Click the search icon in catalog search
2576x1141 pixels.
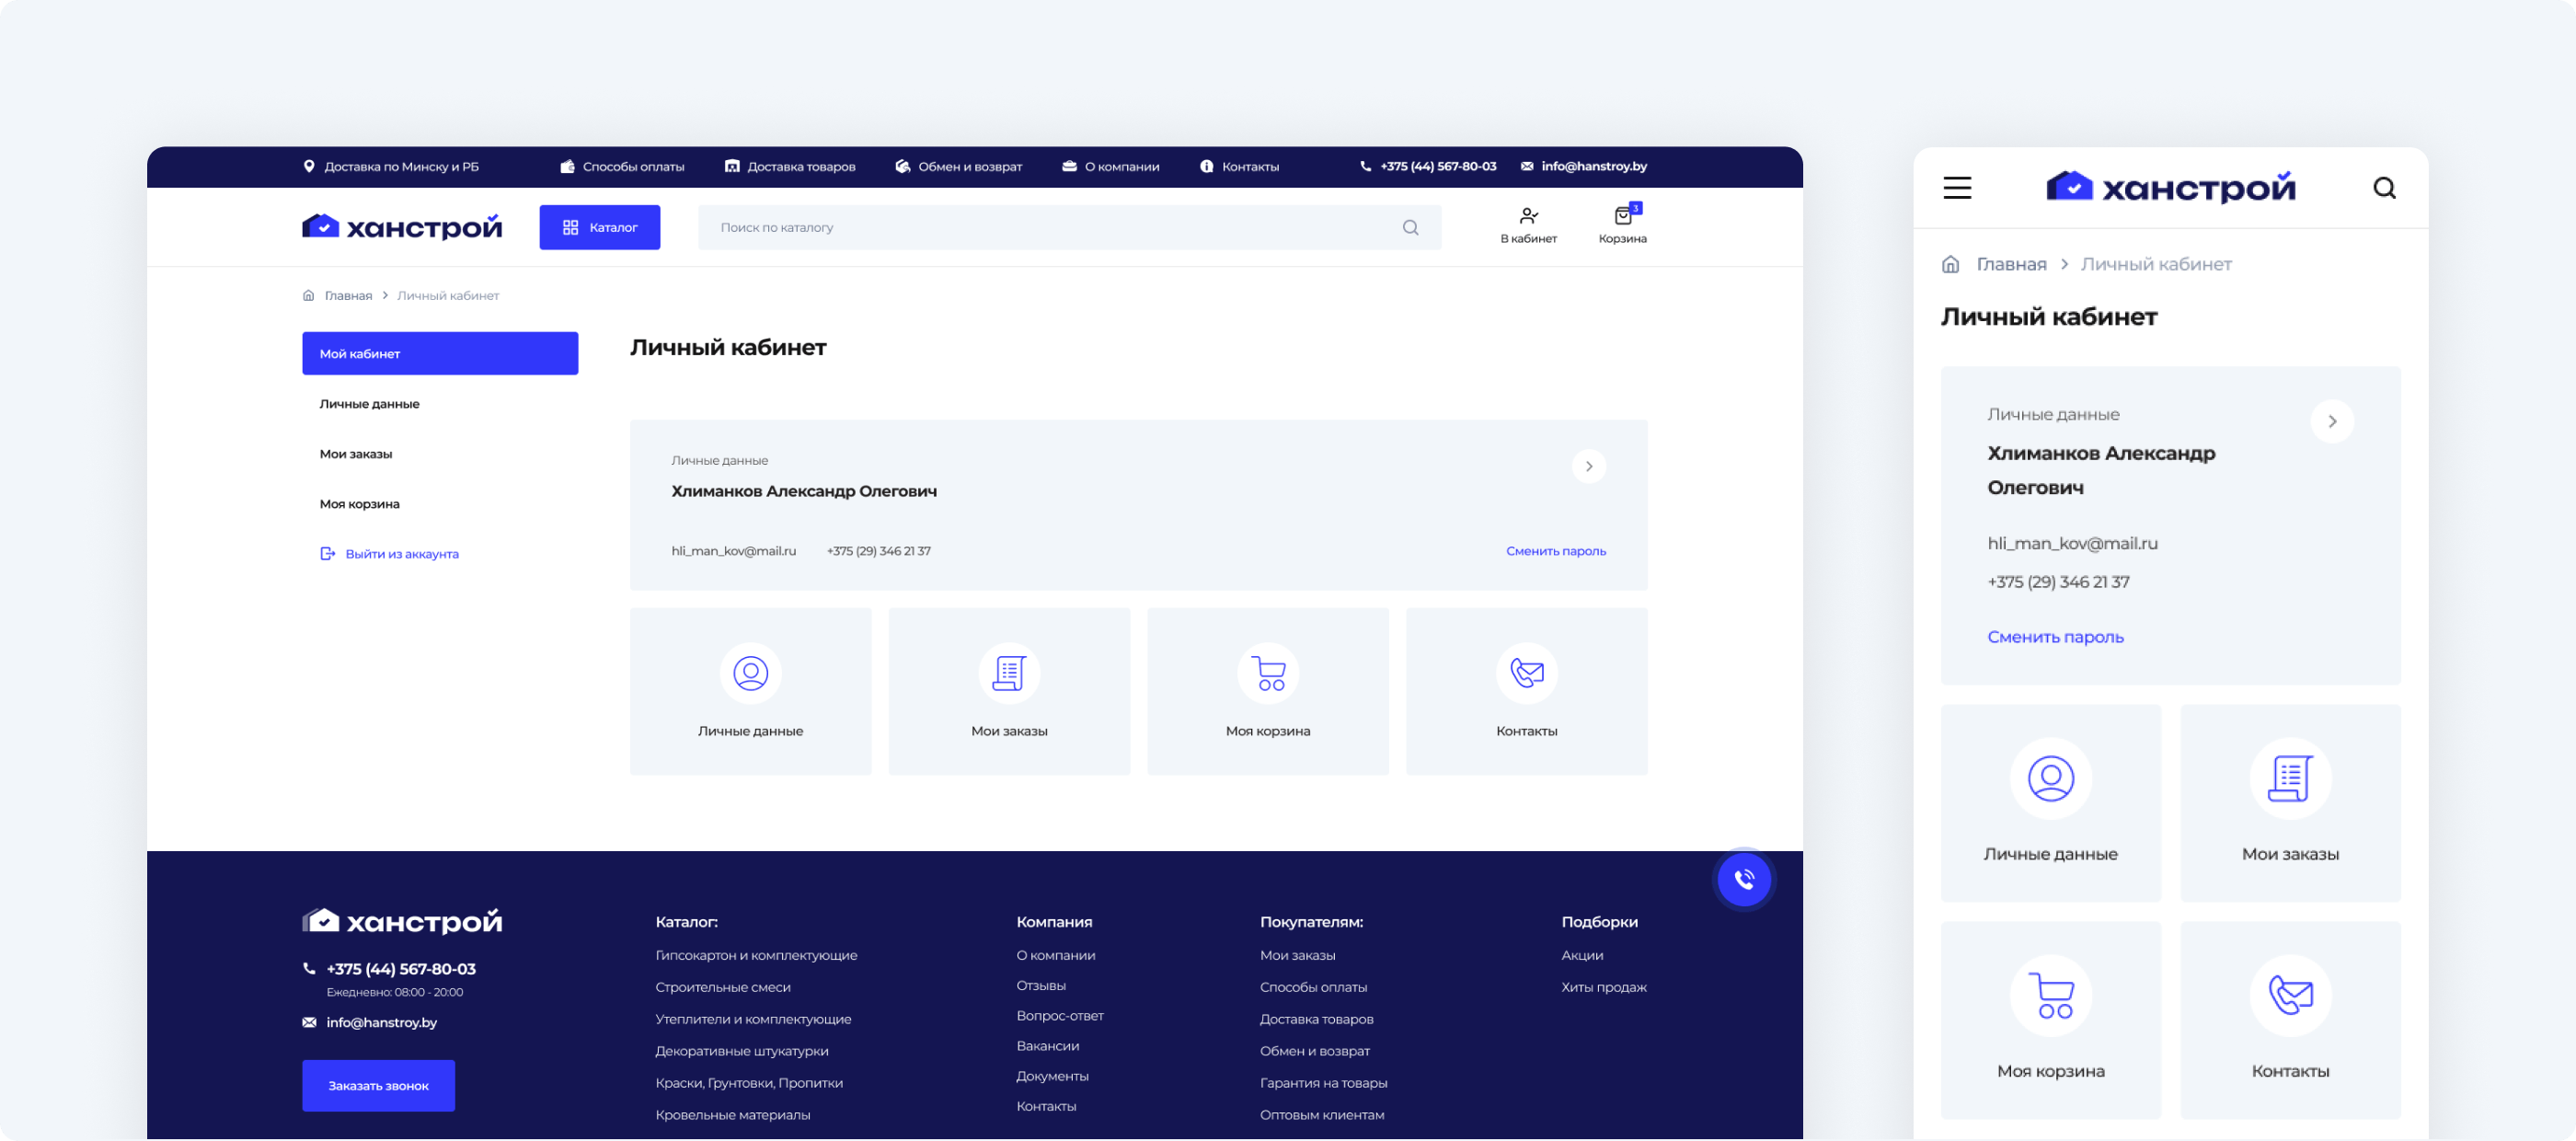point(1410,228)
